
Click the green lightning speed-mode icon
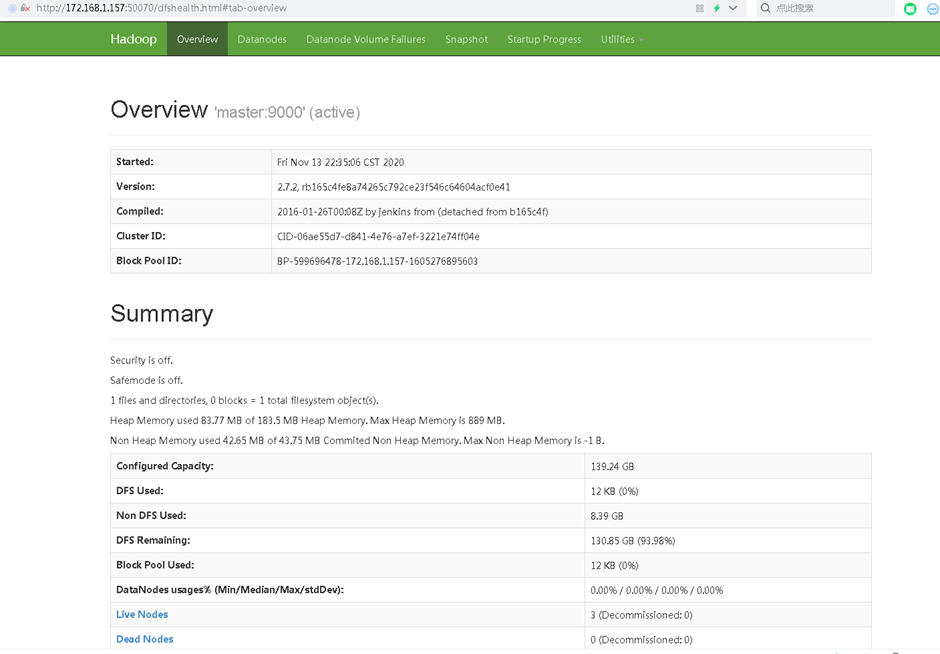[716, 8]
